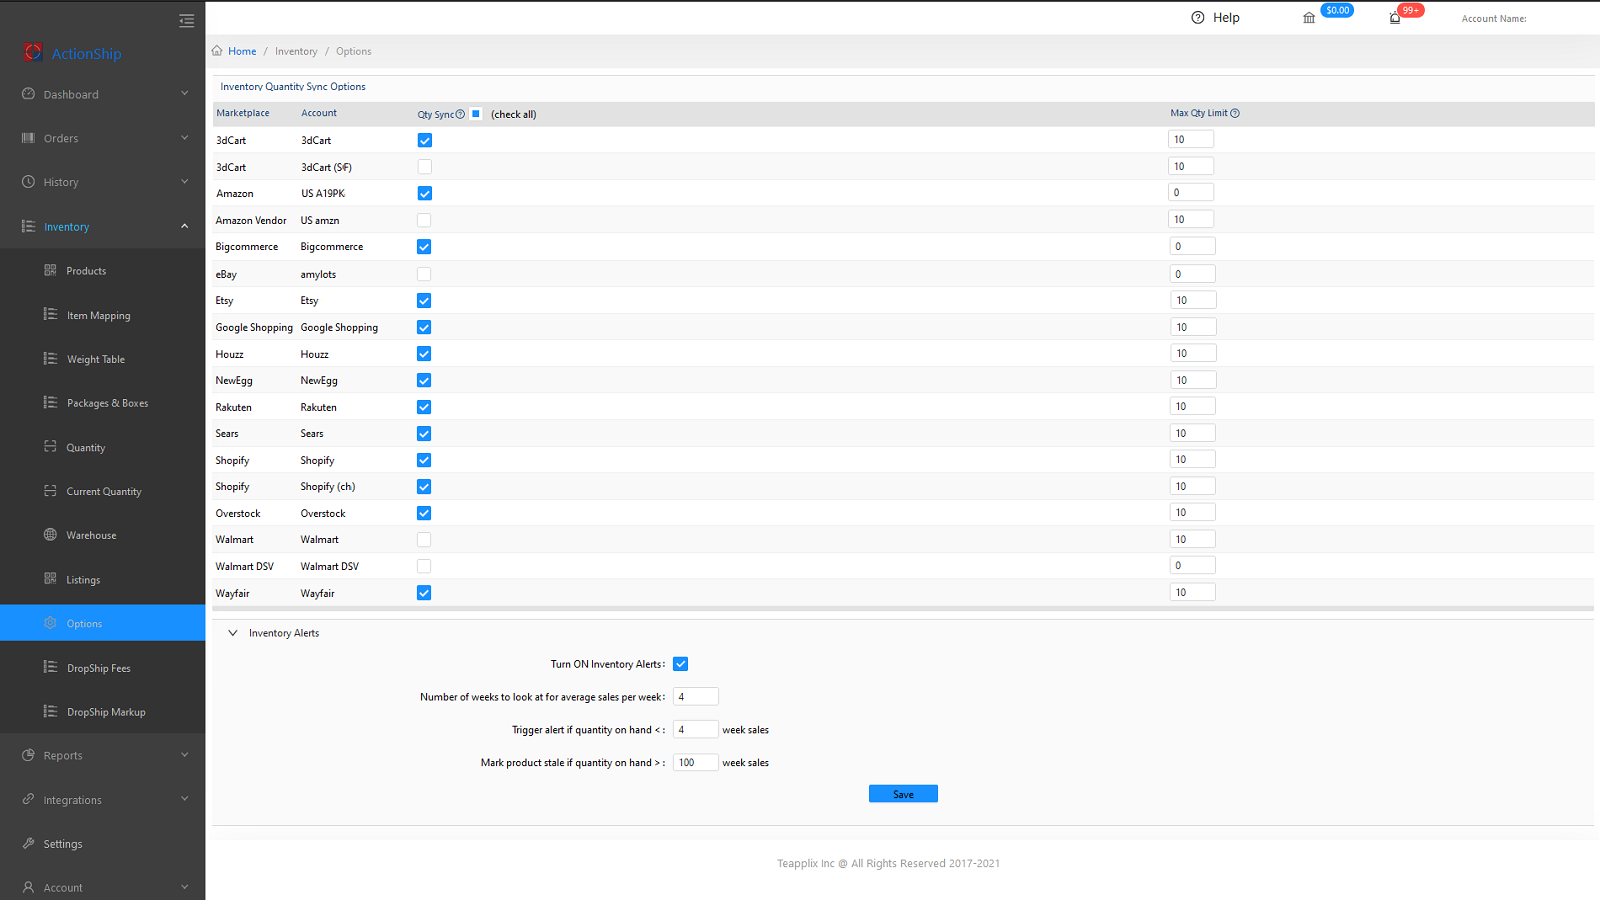1600x900 pixels.
Task: Disable Qty Sync for Amazon US A19PK
Action: click(425, 193)
